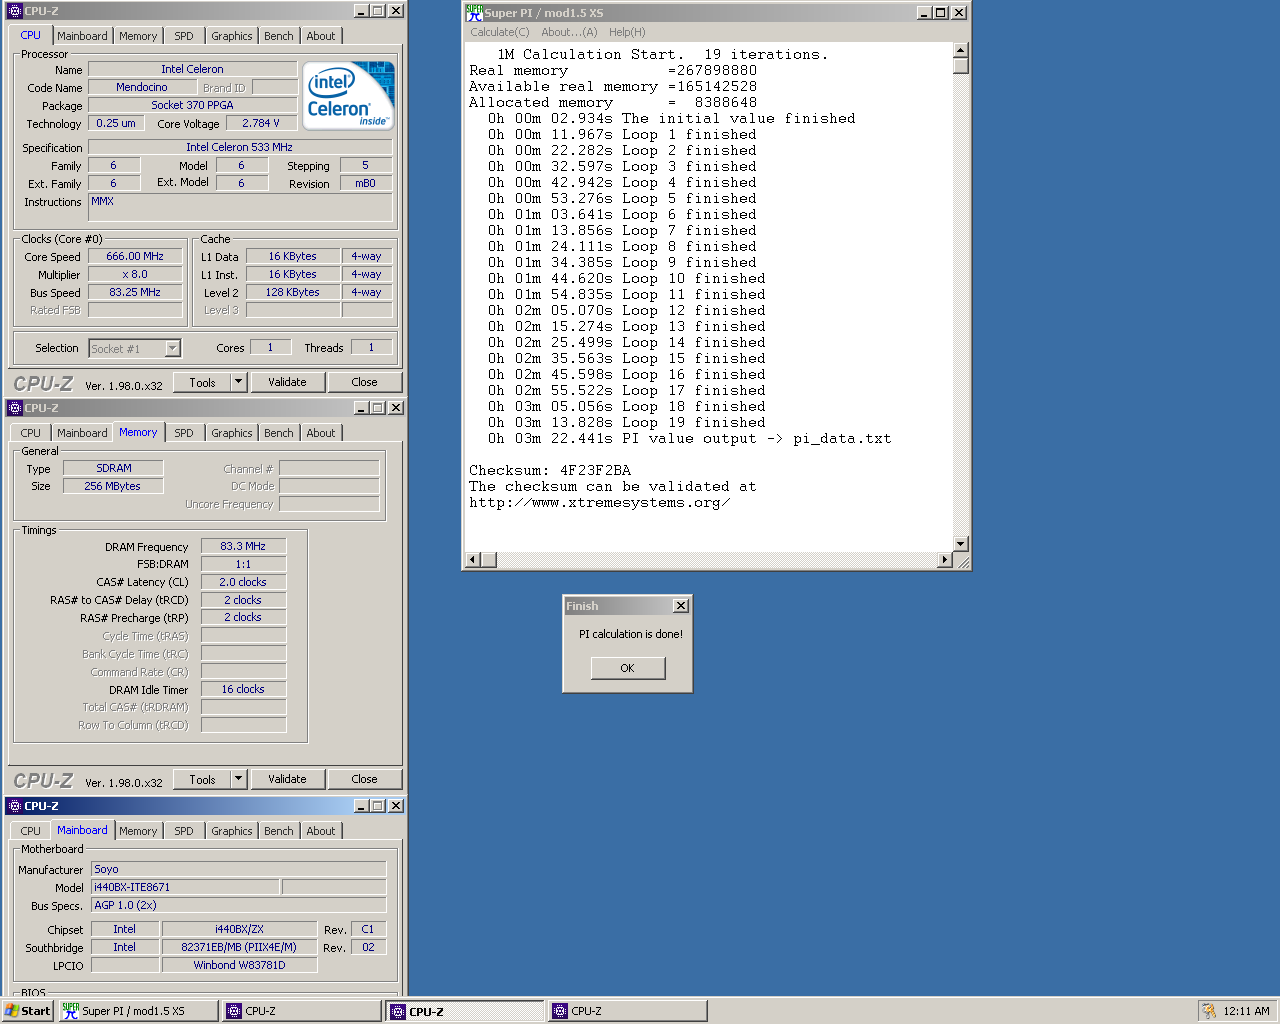Click Super PI horizontal scrollbar right arrow
The image size is (1280, 1024).
coord(945,560)
